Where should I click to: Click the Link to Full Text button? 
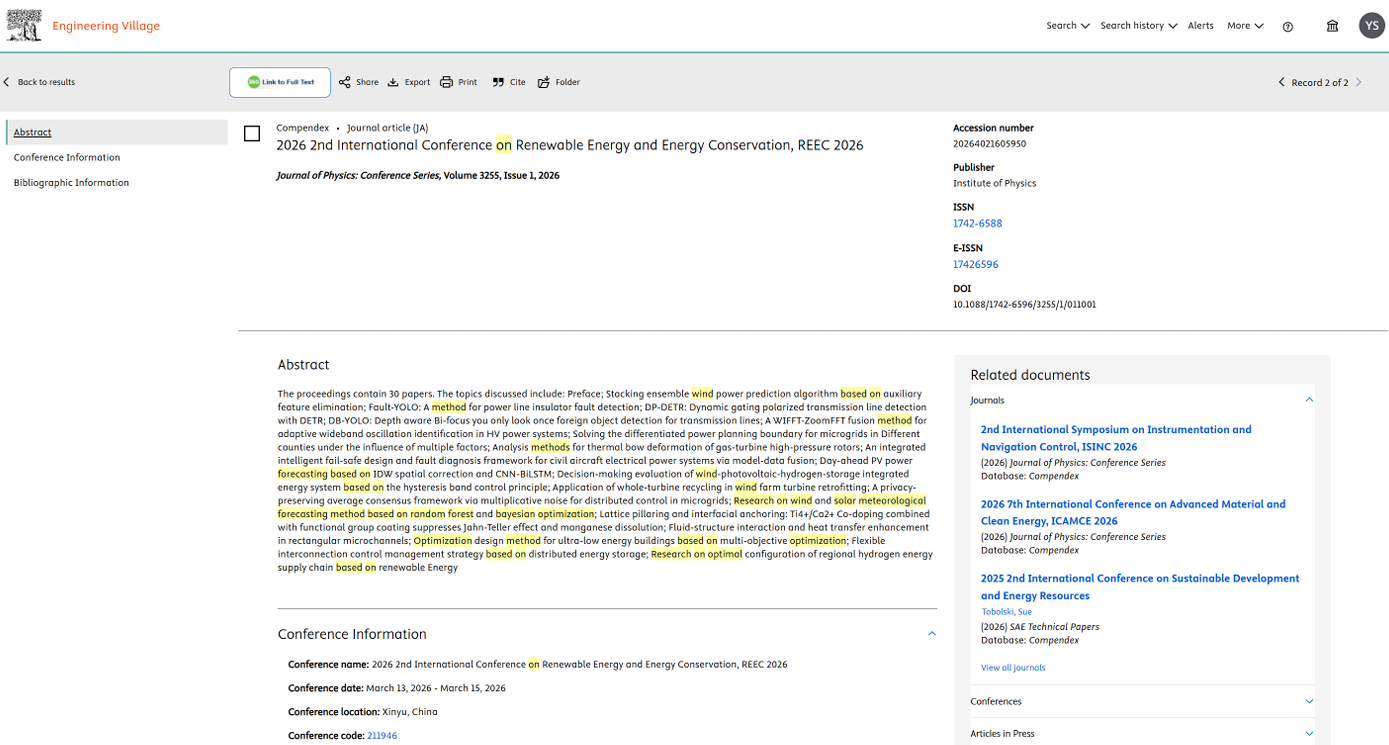pos(280,82)
